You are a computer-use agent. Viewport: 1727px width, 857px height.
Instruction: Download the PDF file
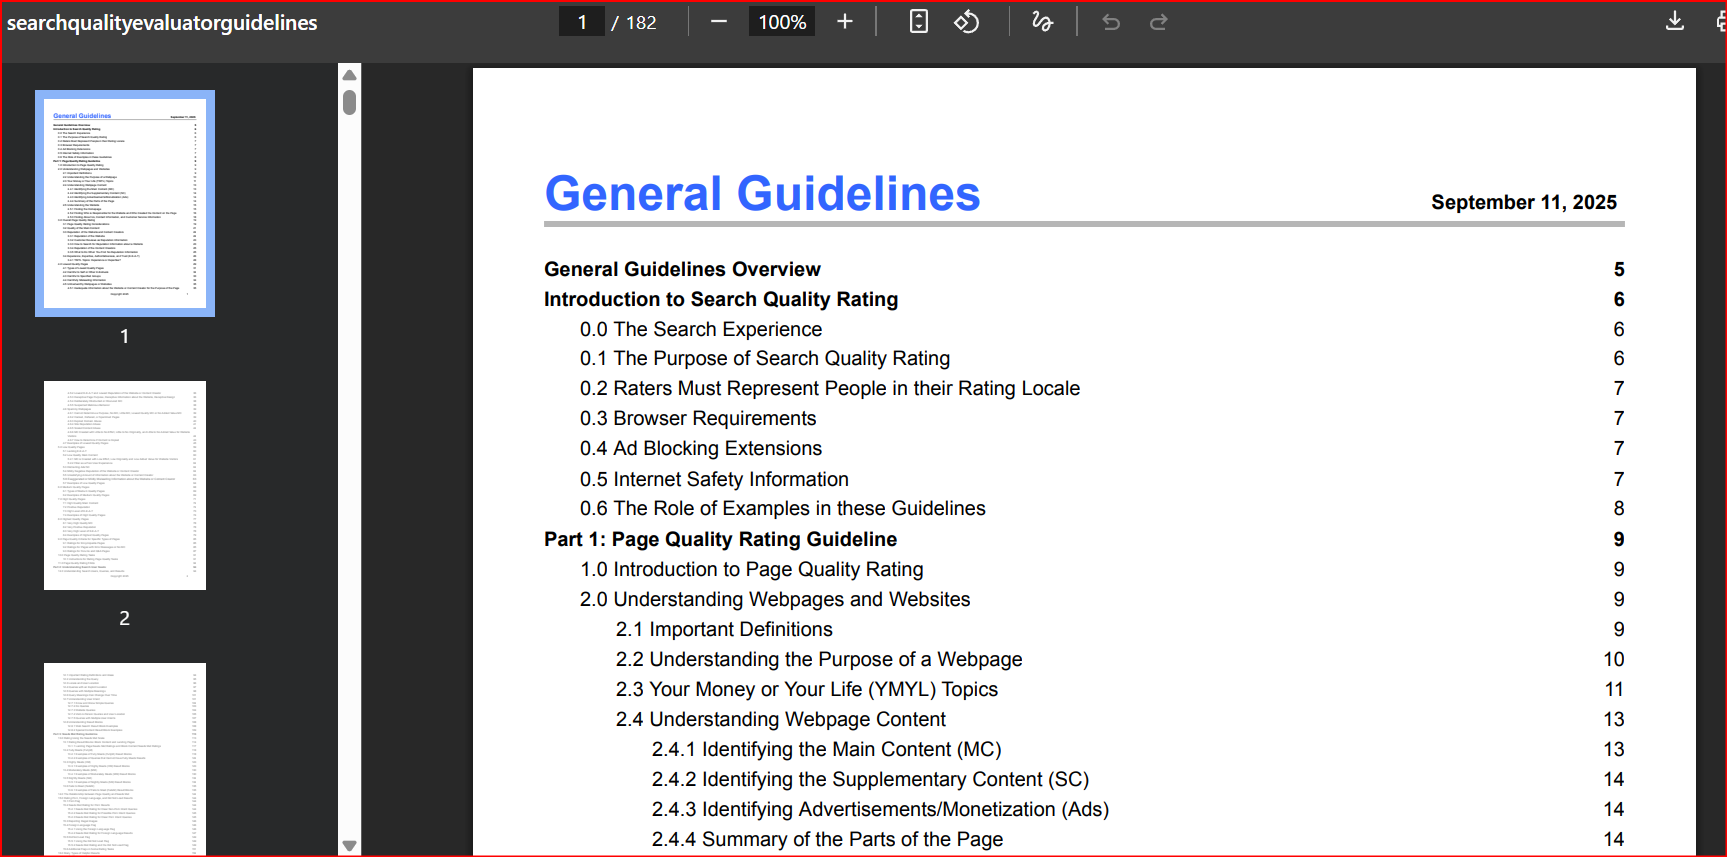point(1675,22)
